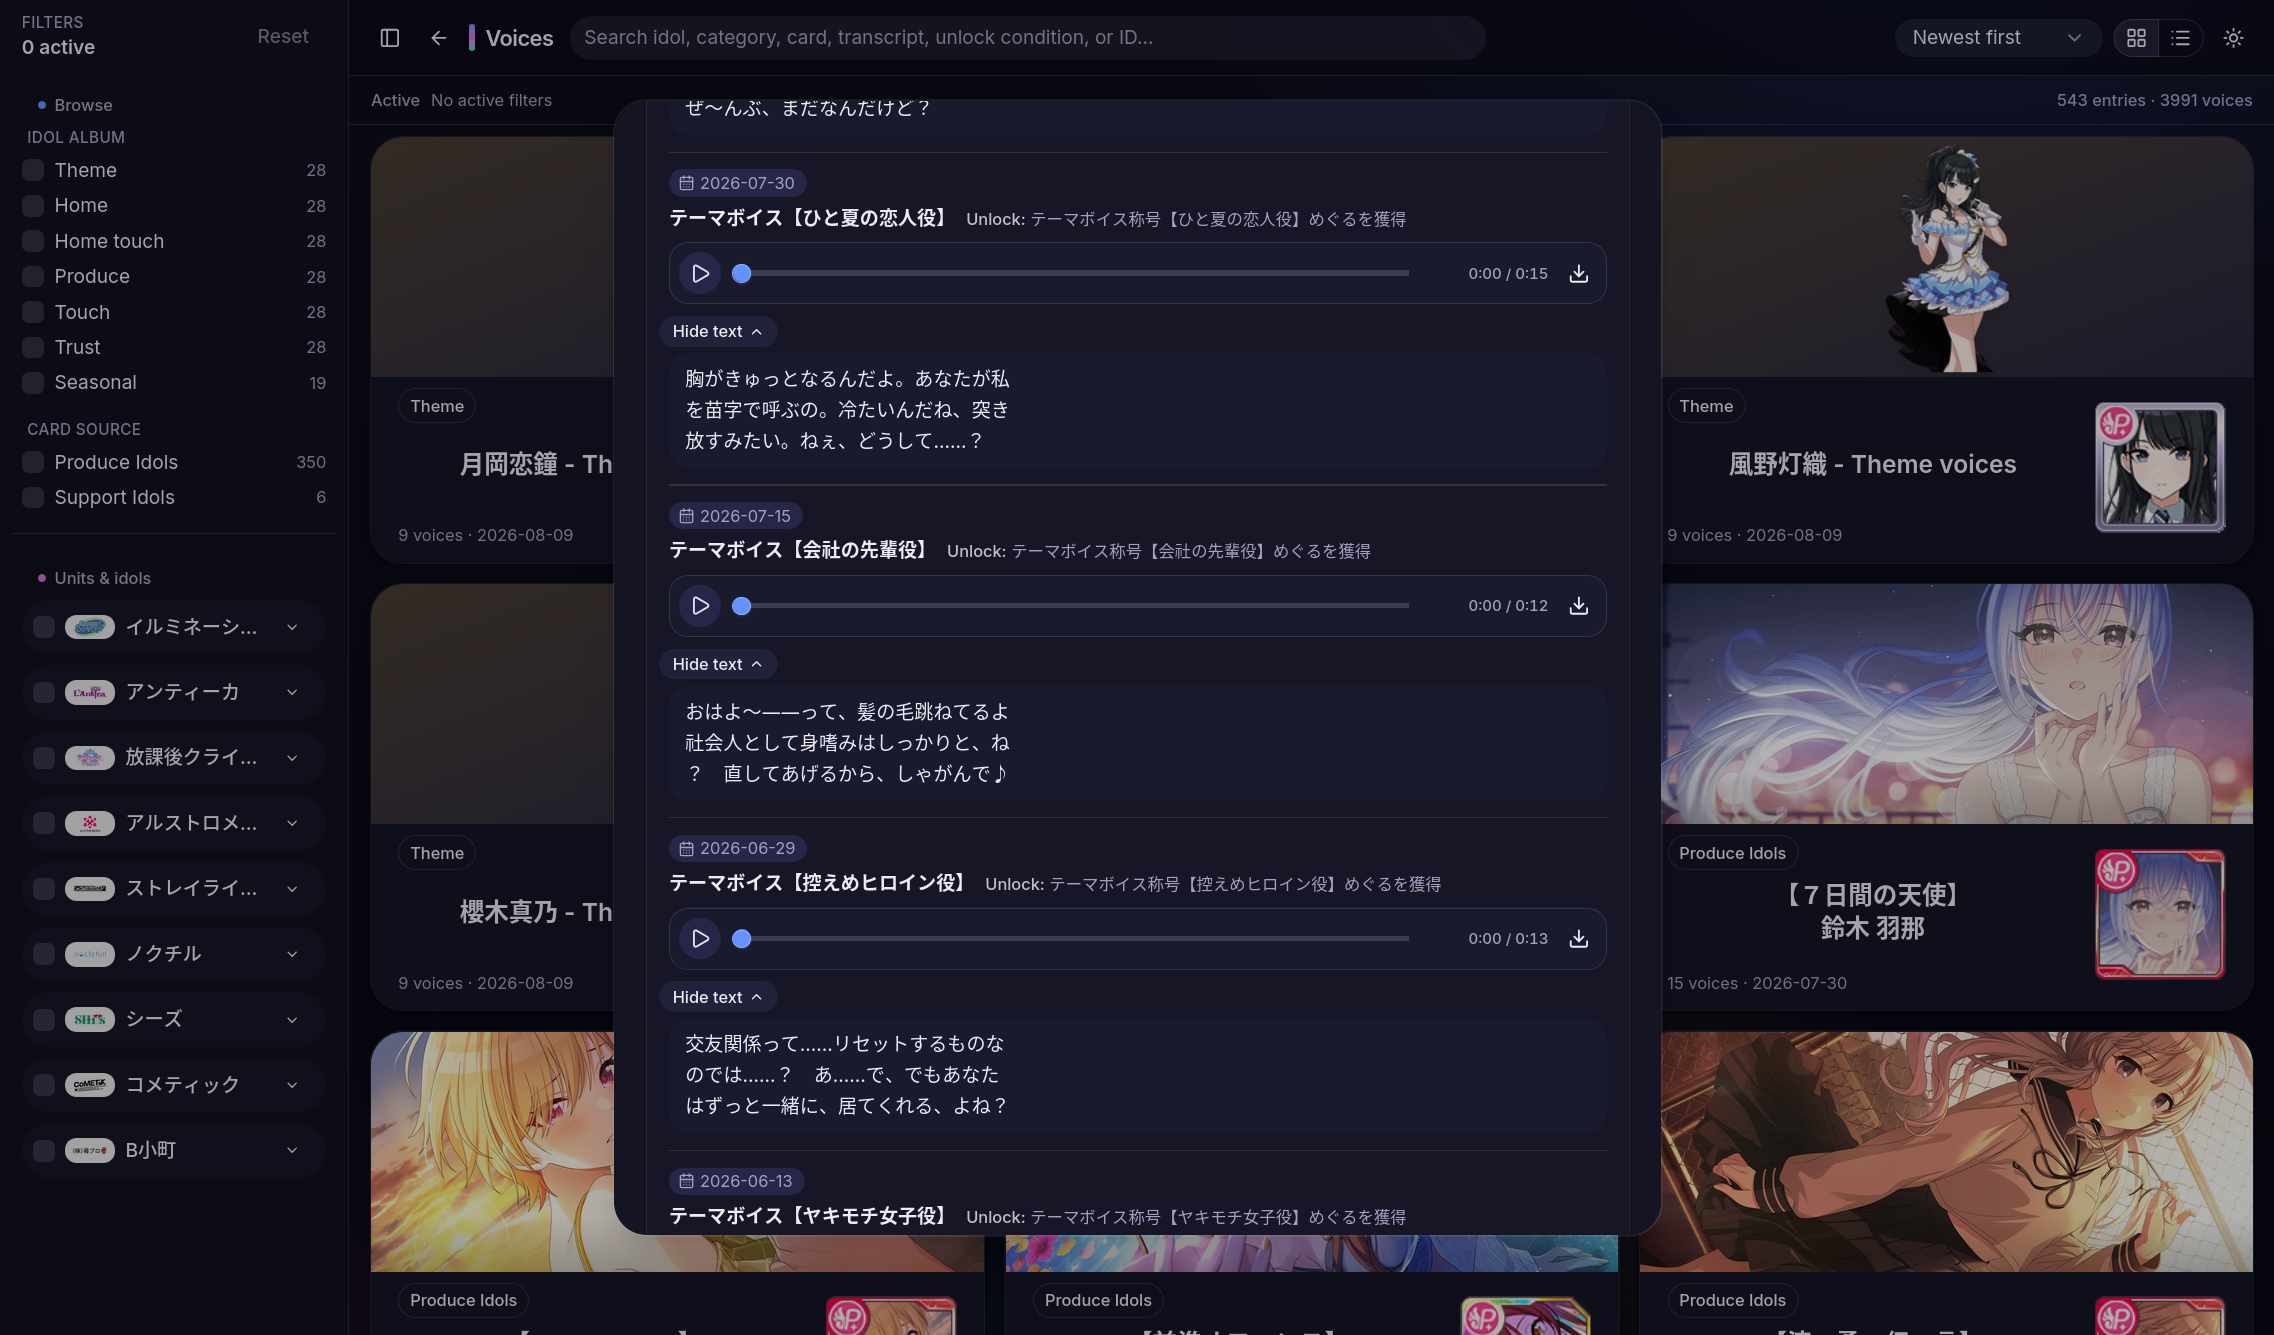Expand the シーズ unit group
The width and height of the screenshot is (2274, 1335).
click(292, 1020)
